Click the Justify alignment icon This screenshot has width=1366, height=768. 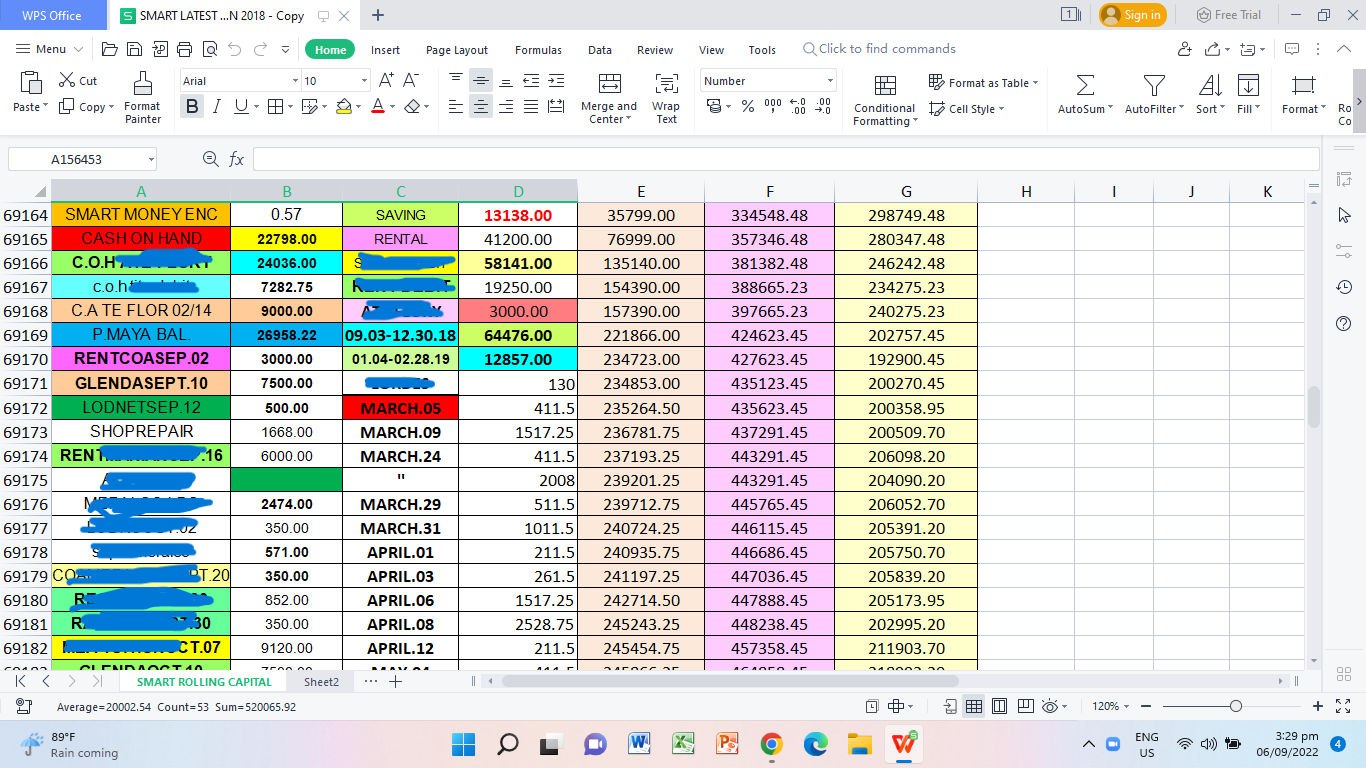pyautogui.click(x=531, y=106)
